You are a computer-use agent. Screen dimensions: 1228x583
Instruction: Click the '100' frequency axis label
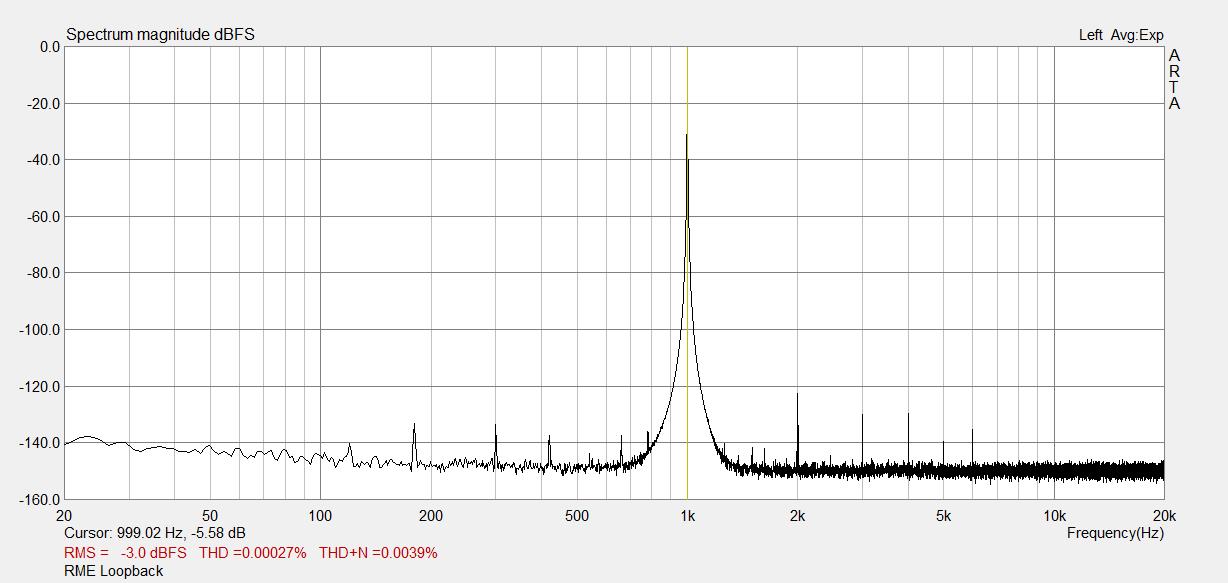pyautogui.click(x=320, y=516)
